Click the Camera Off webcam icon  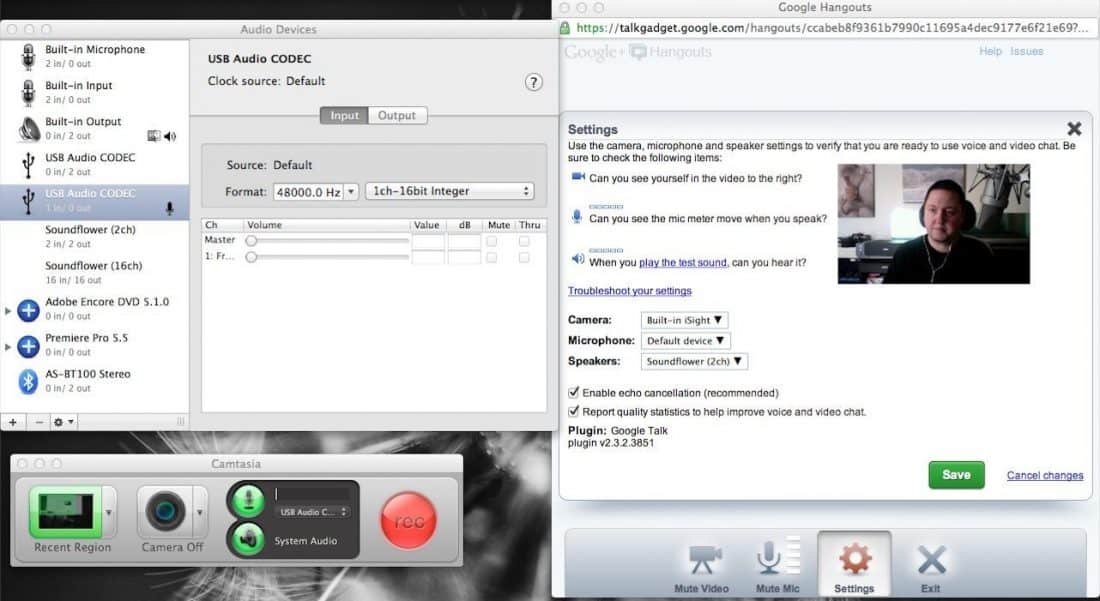click(x=164, y=512)
